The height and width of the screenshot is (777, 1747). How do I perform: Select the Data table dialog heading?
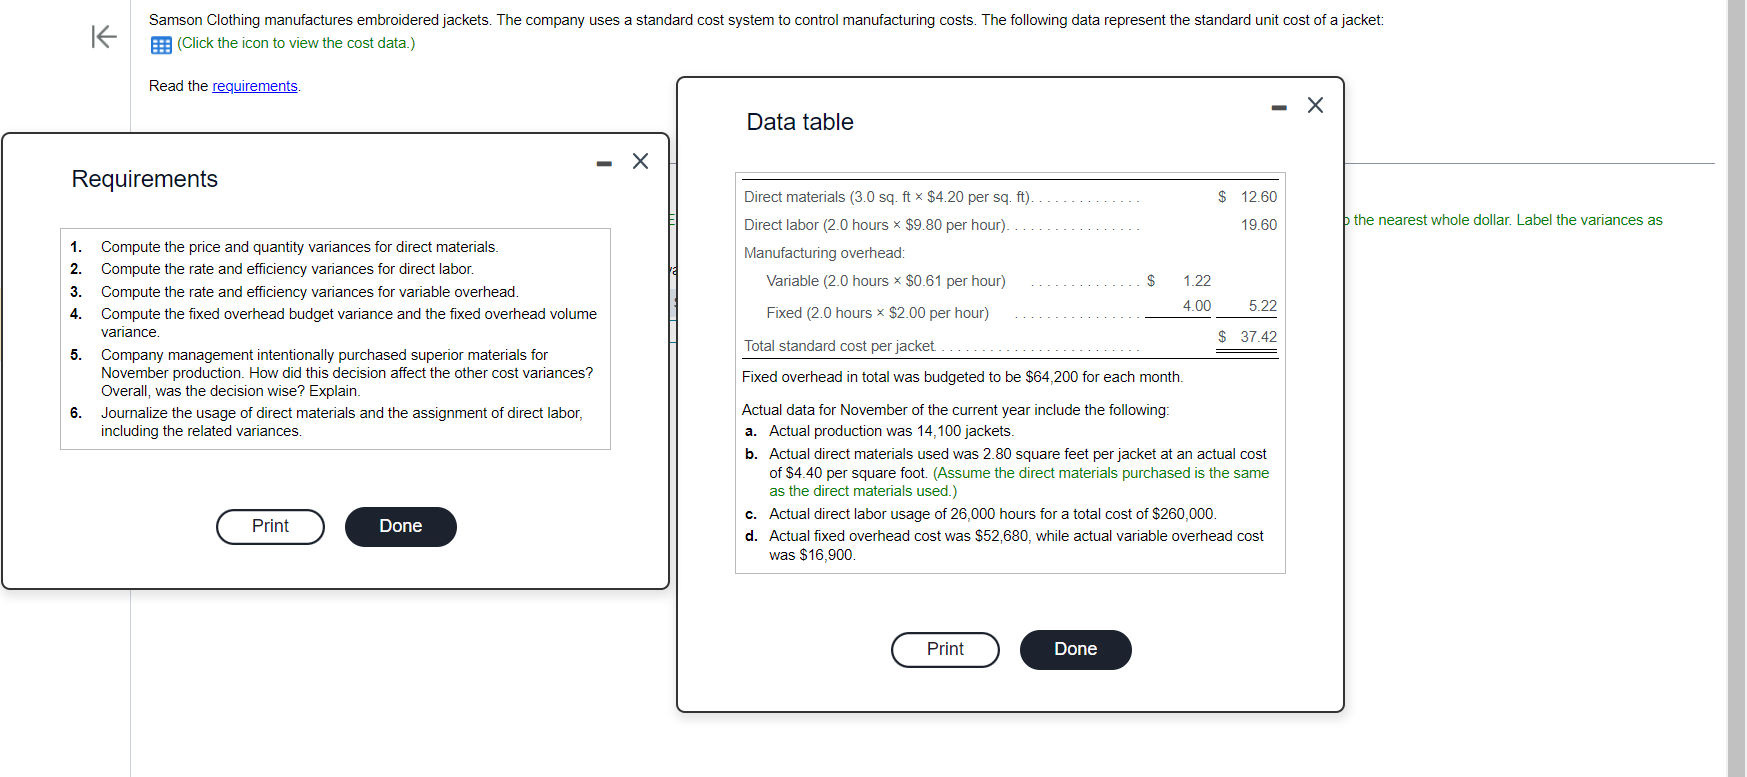click(x=800, y=122)
